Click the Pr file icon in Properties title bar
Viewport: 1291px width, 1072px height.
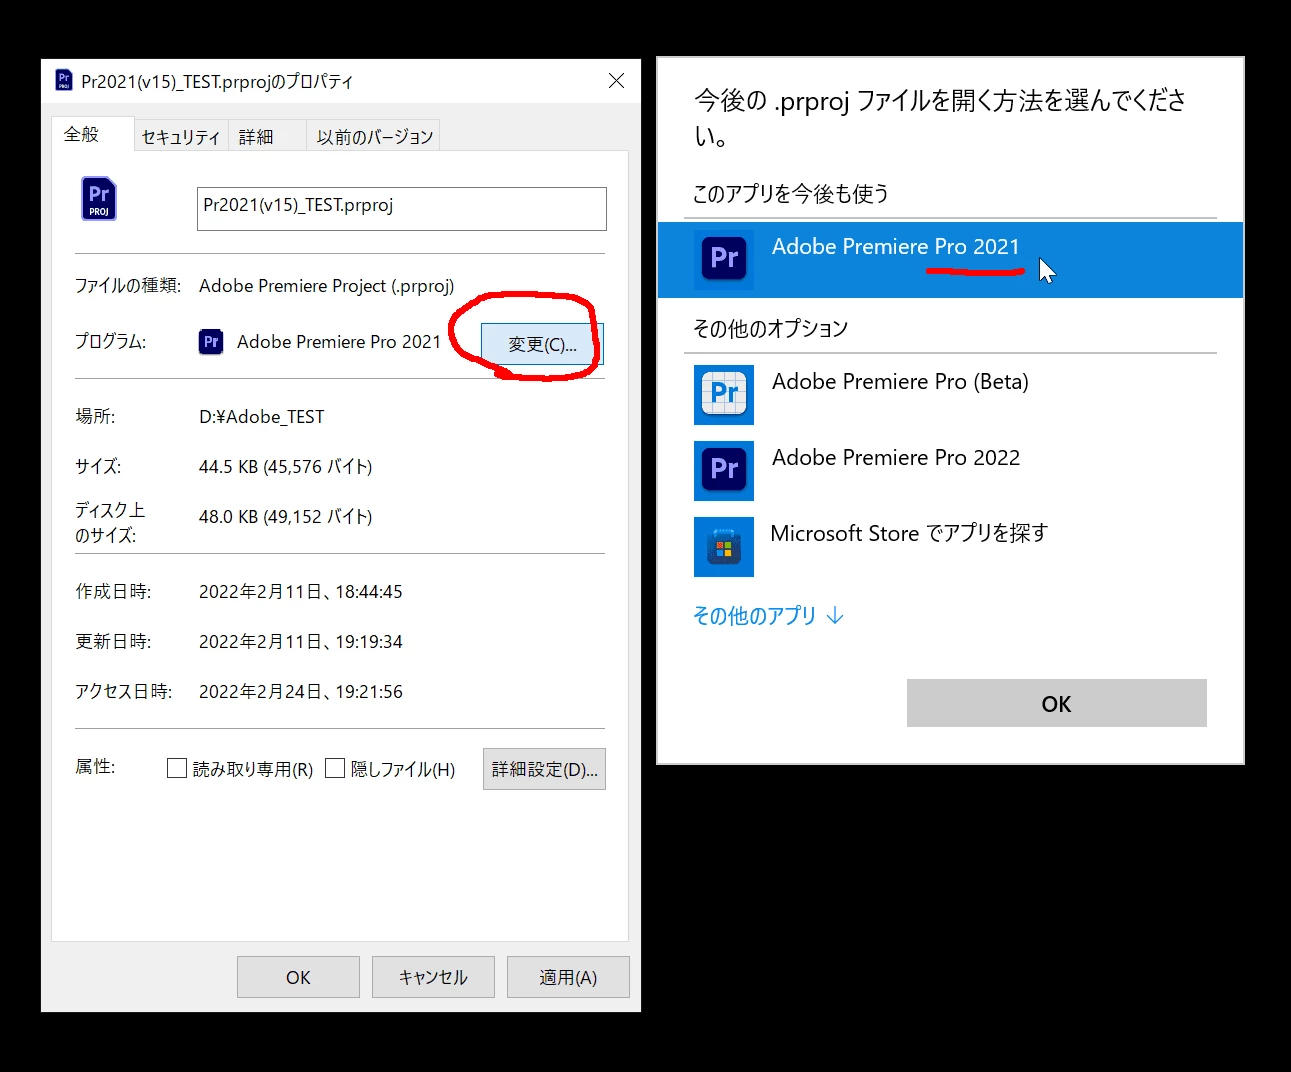click(x=64, y=80)
